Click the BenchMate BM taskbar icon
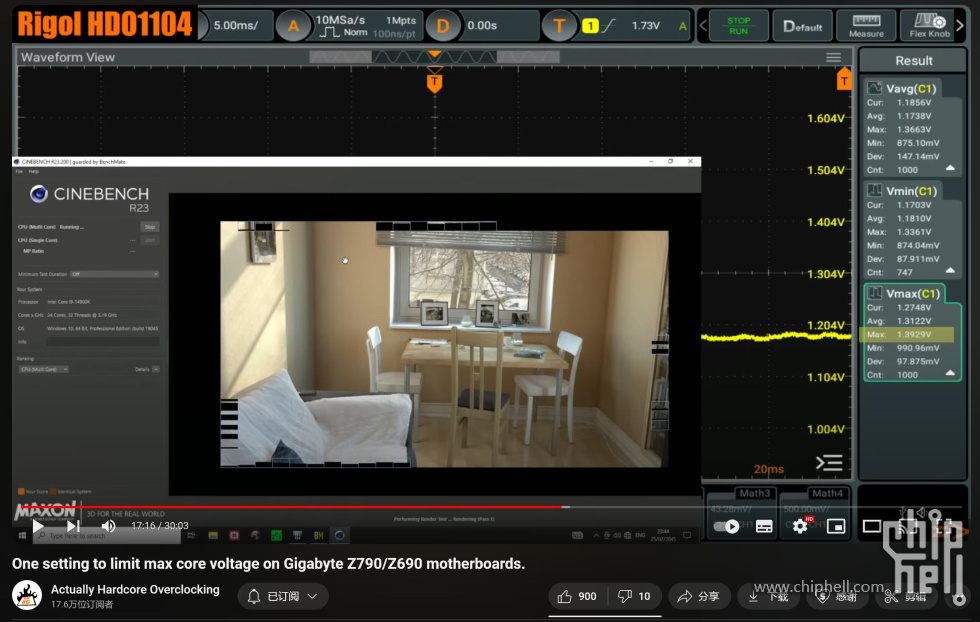The height and width of the screenshot is (622, 980). click(318, 535)
